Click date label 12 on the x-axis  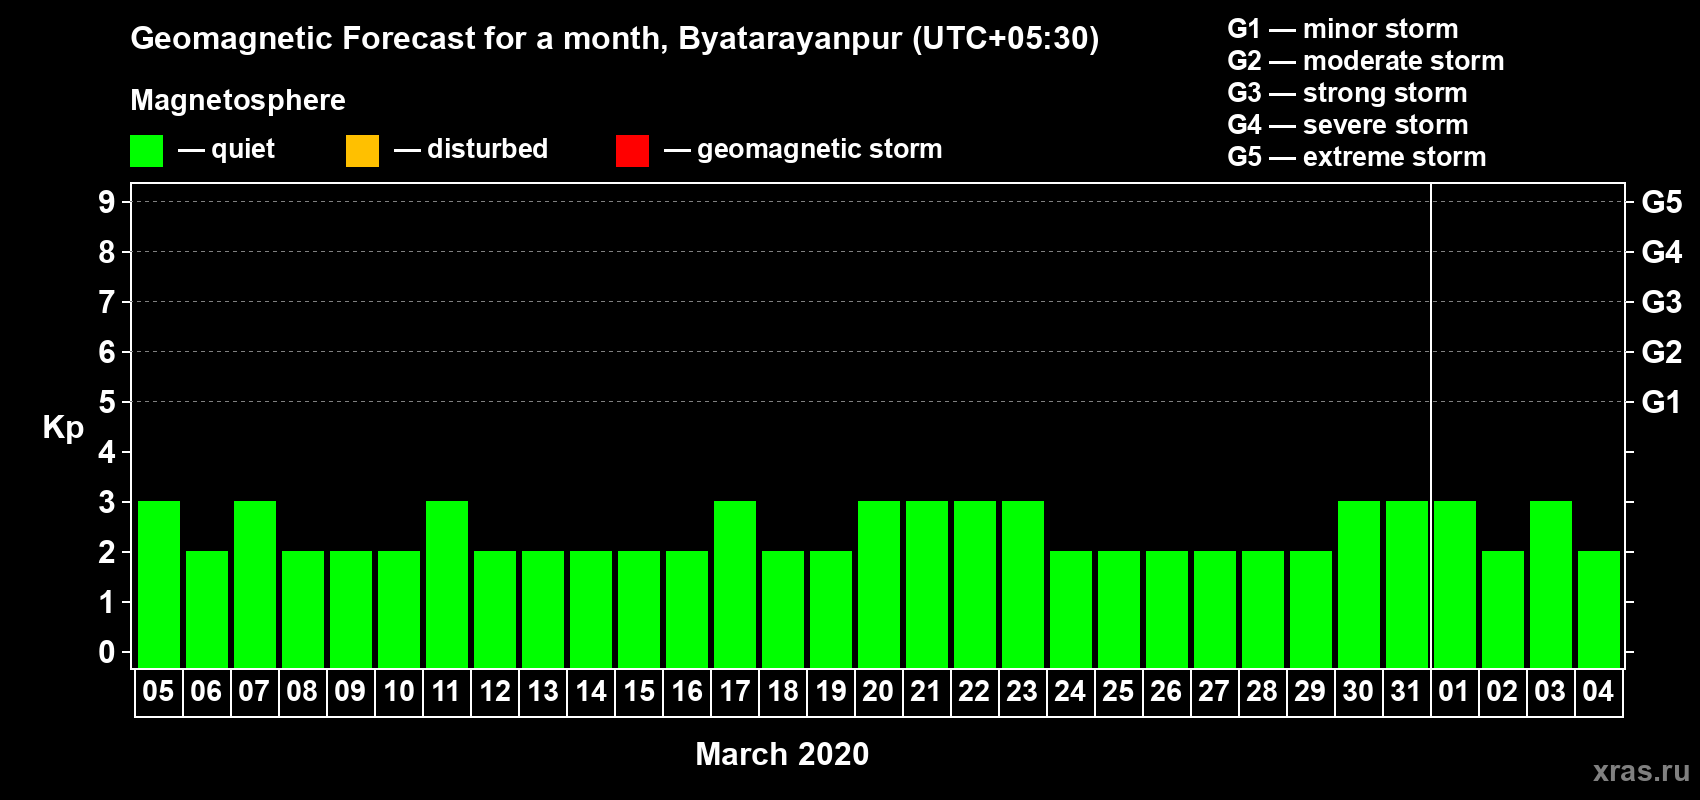(x=494, y=692)
